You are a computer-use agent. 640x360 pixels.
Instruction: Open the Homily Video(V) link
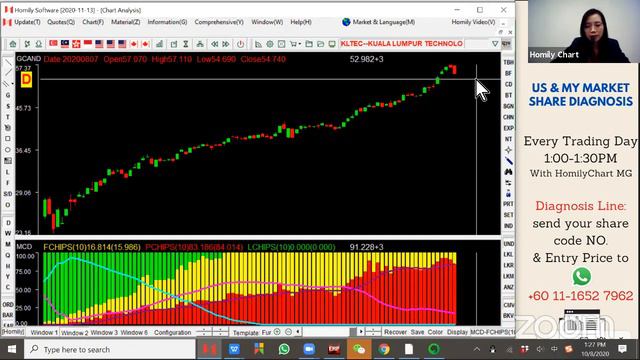pyautogui.click(x=473, y=22)
